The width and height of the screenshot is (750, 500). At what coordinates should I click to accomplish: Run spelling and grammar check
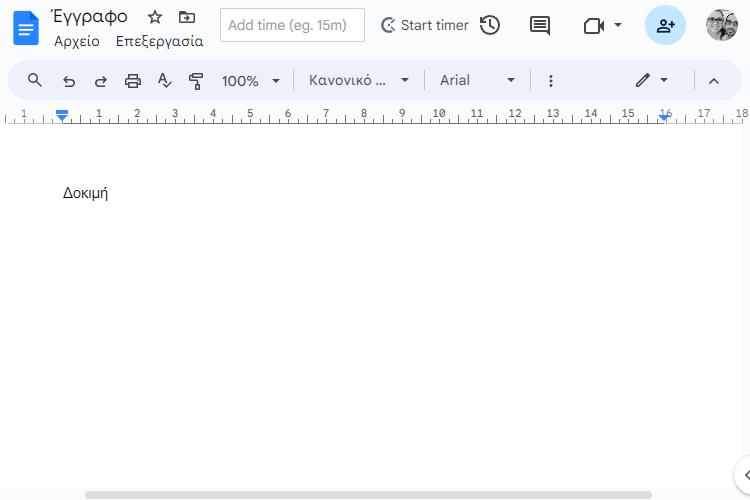tap(164, 80)
